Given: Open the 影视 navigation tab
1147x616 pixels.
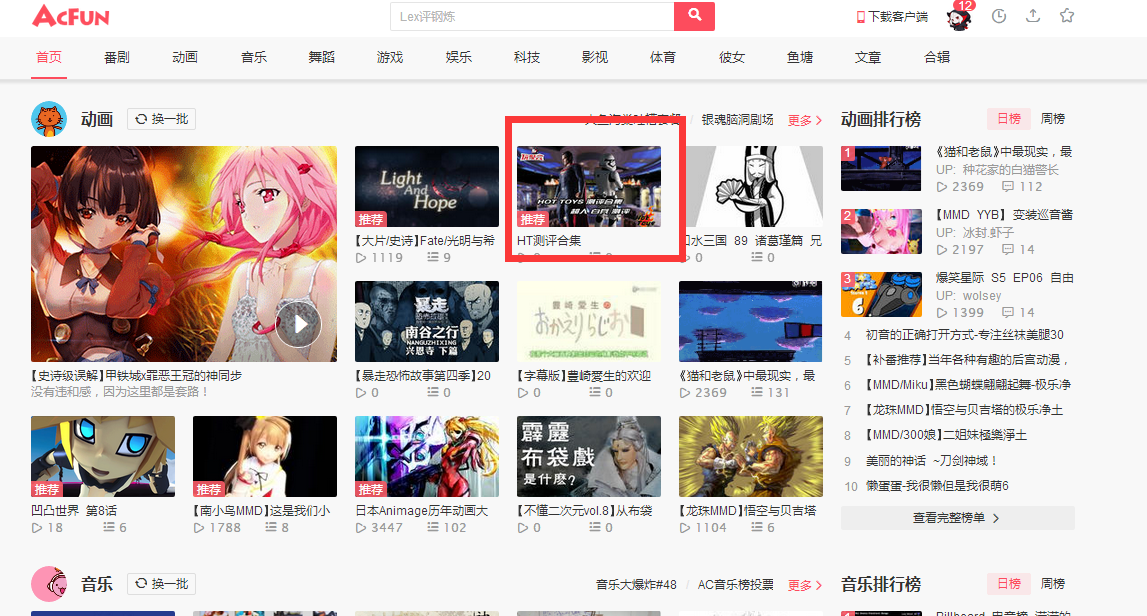Looking at the screenshot, I should pos(595,57).
